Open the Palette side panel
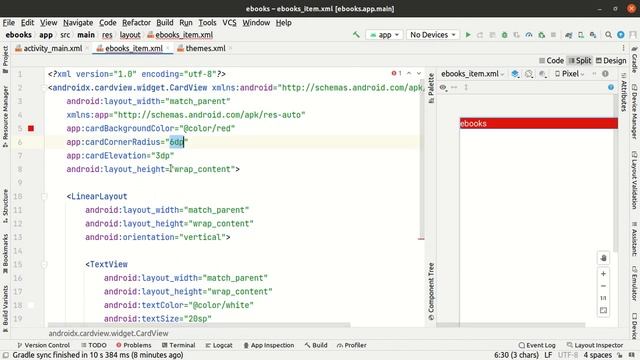Image resolution: width=640 pixels, height=360 pixels. 431,87
